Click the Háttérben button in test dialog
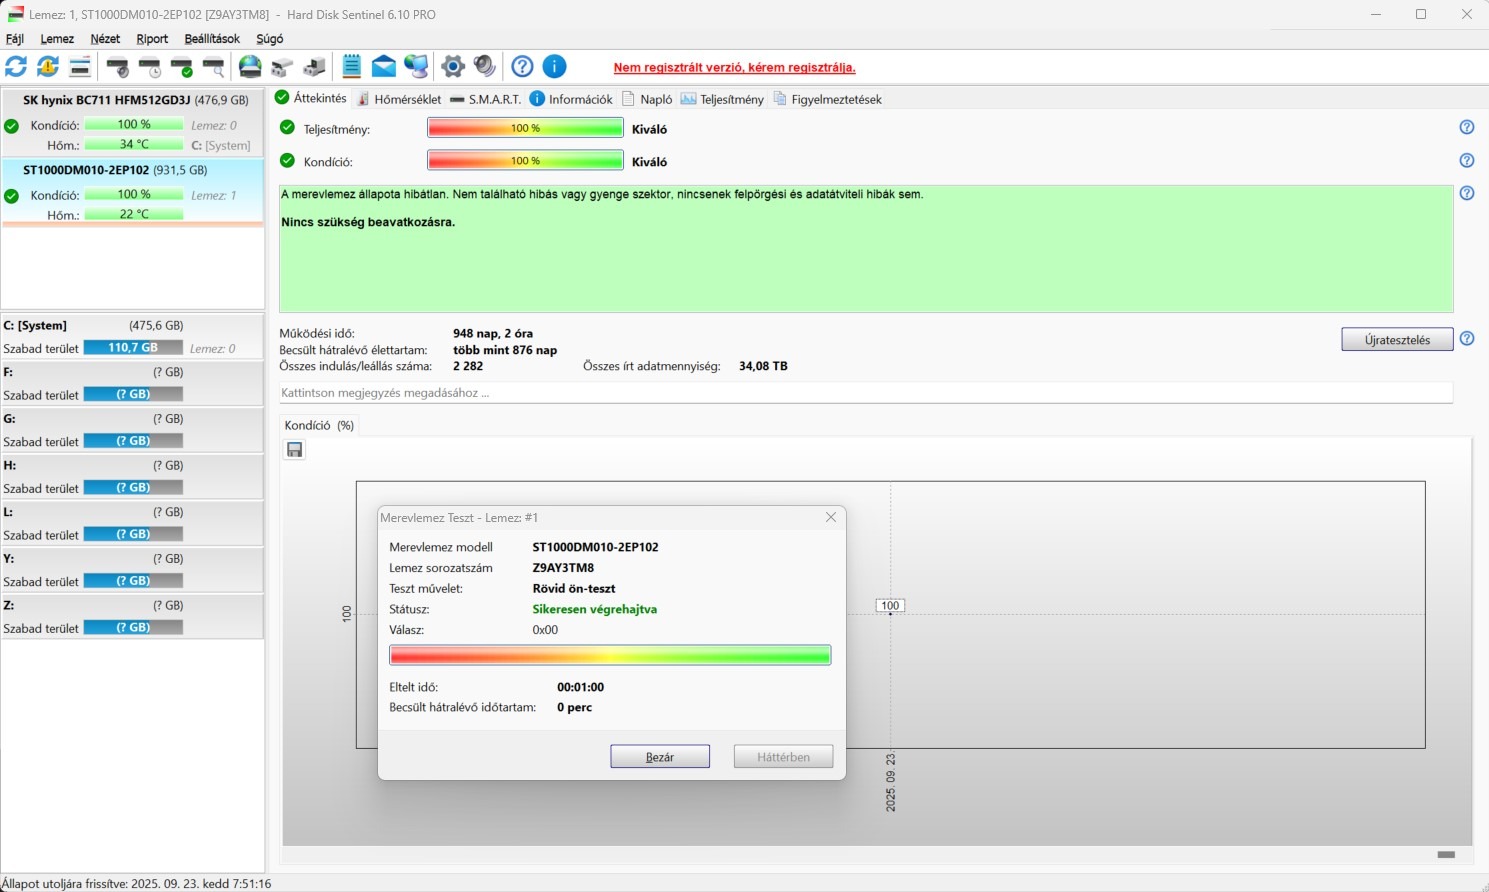1489x892 pixels. point(784,757)
